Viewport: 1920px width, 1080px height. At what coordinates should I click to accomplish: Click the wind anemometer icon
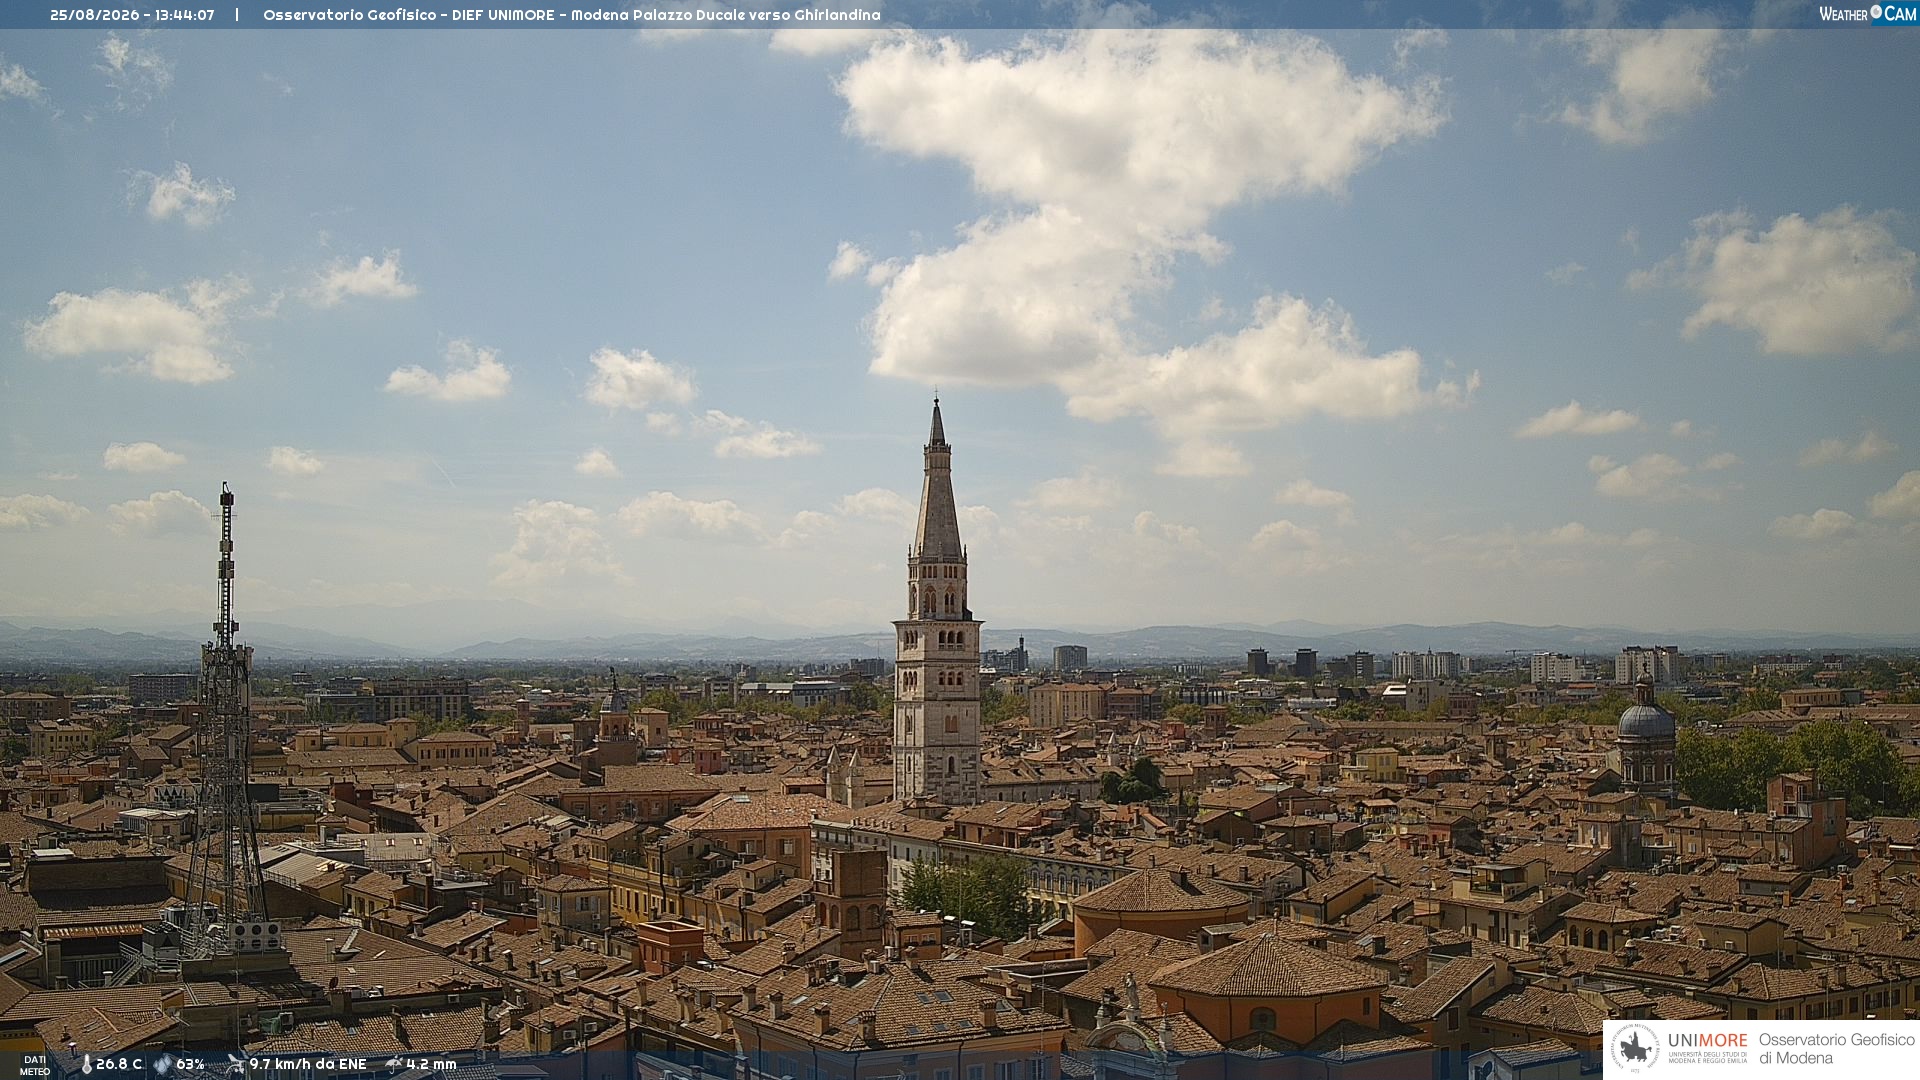[x=235, y=1064]
